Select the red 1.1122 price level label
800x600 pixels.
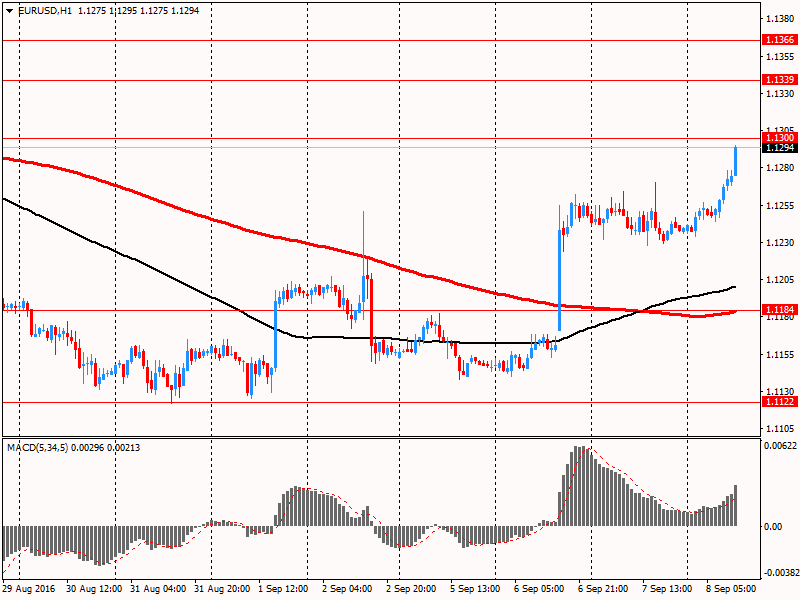pyautogui.click(x=780, y=402)
